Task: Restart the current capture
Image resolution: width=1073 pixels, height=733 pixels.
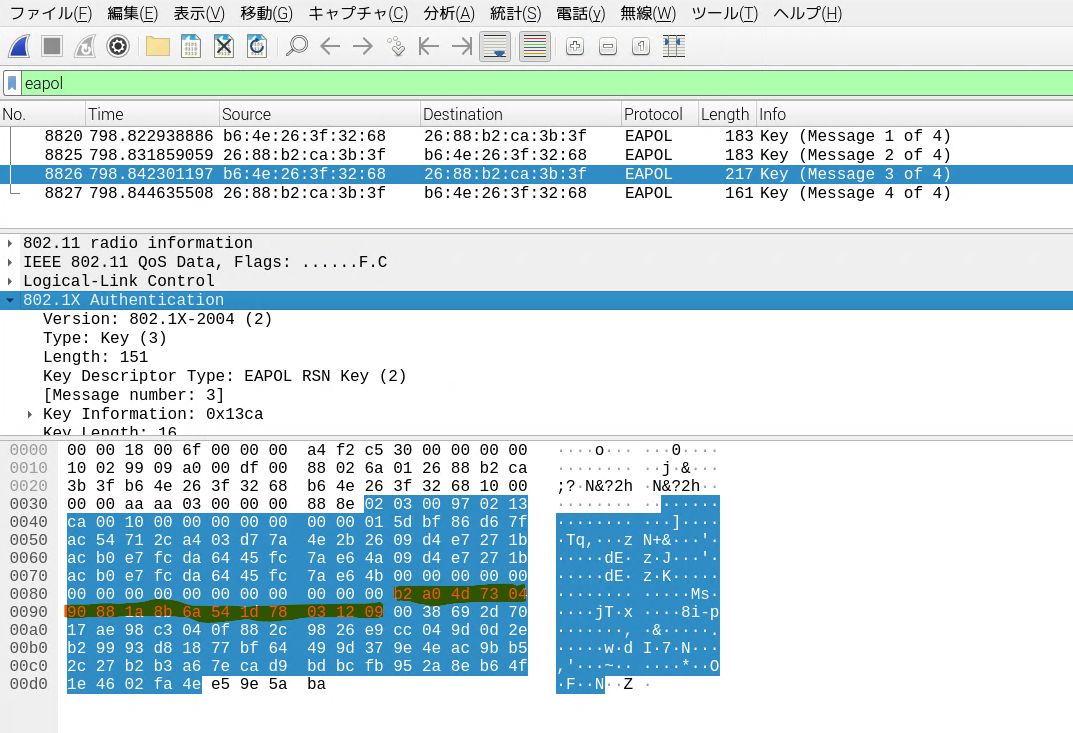Action: [x=85, y=47]
